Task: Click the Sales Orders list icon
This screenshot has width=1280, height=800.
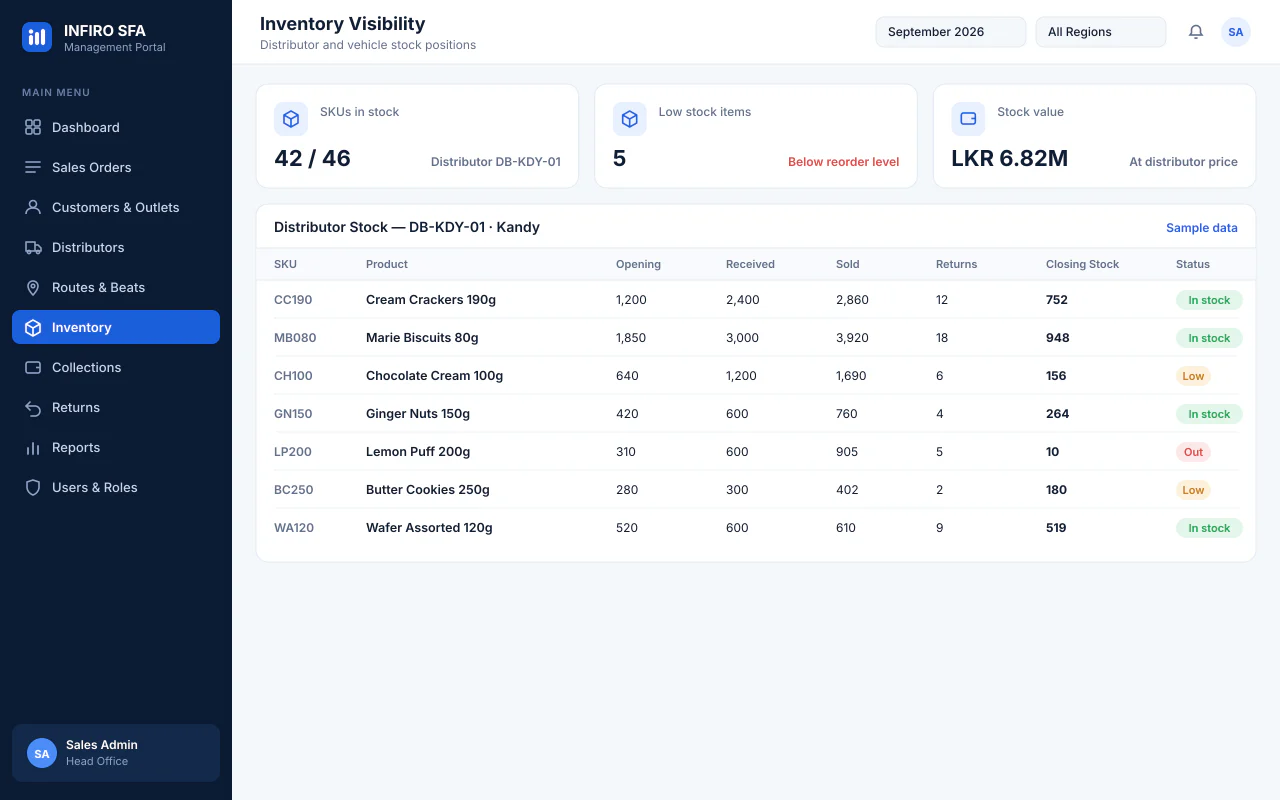Action: tap(33, 167)
